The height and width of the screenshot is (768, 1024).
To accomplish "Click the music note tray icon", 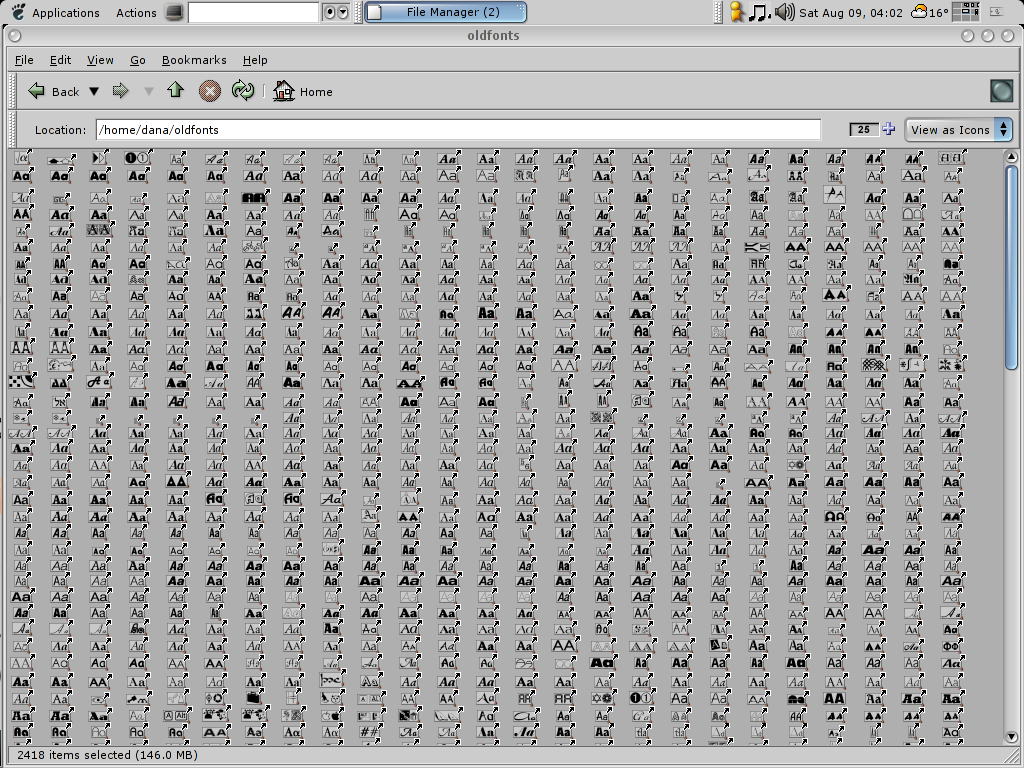I will (760, 13).
